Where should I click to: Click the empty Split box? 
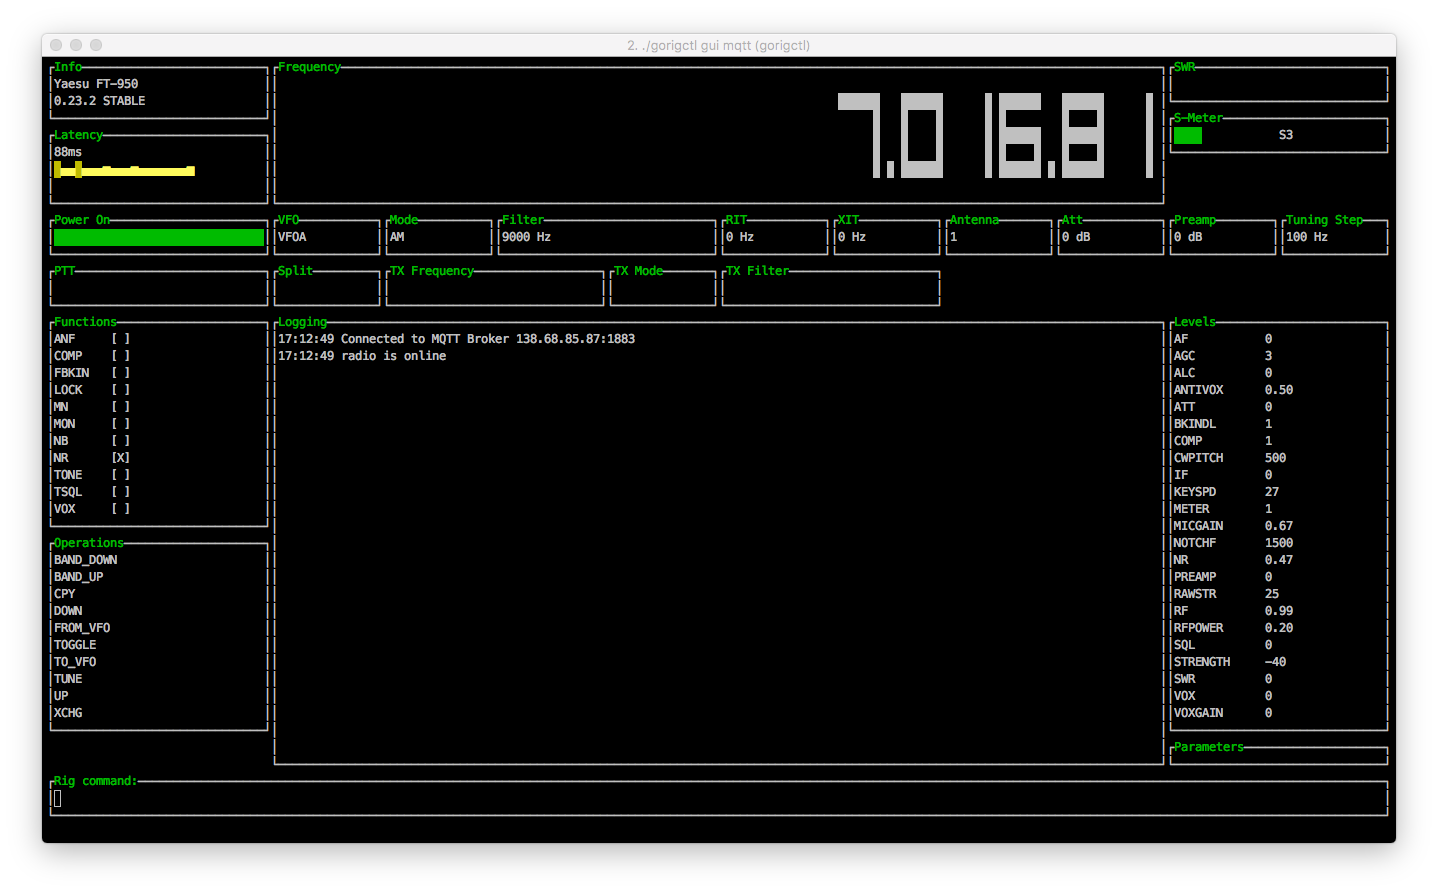pyautogui.click(x=327, y=288)
